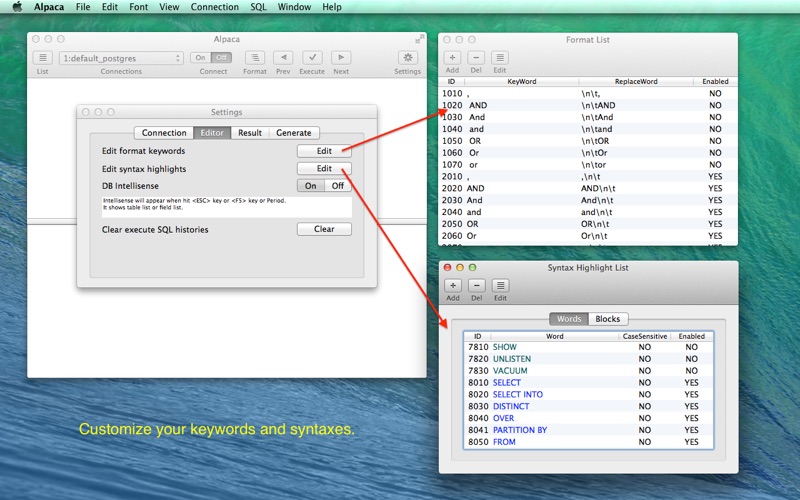Add a new entry in Format List

coord(452,58)
